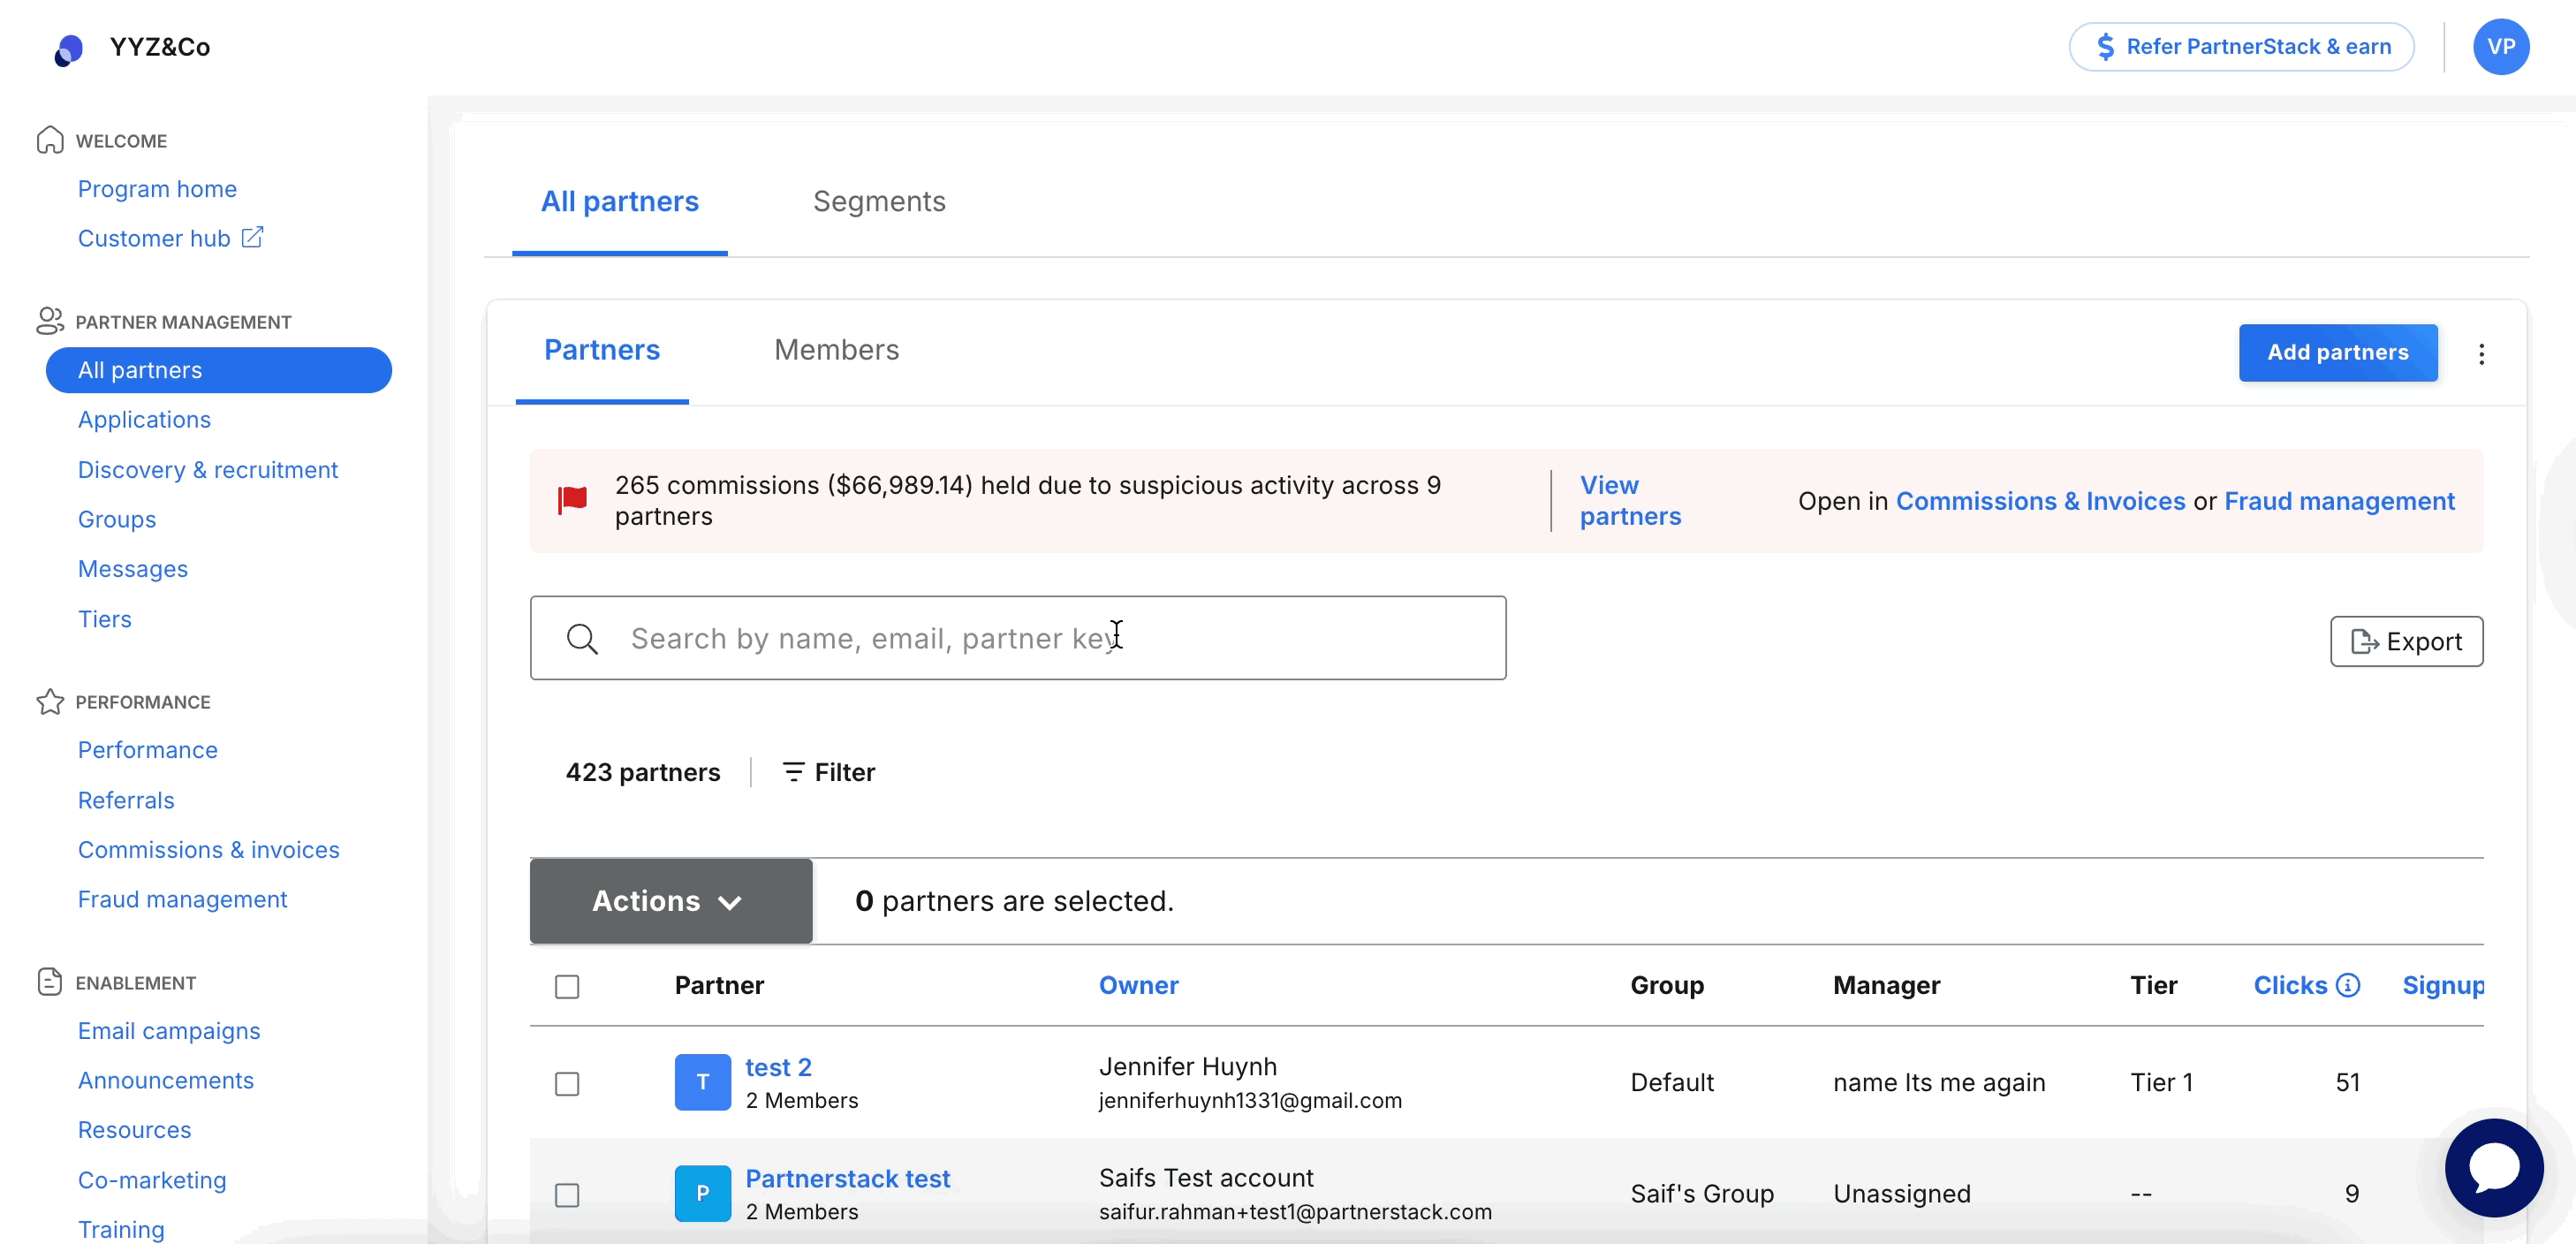Select the test 2 partner checkbox
2576x1244 pixels.
coord(567,1083)
